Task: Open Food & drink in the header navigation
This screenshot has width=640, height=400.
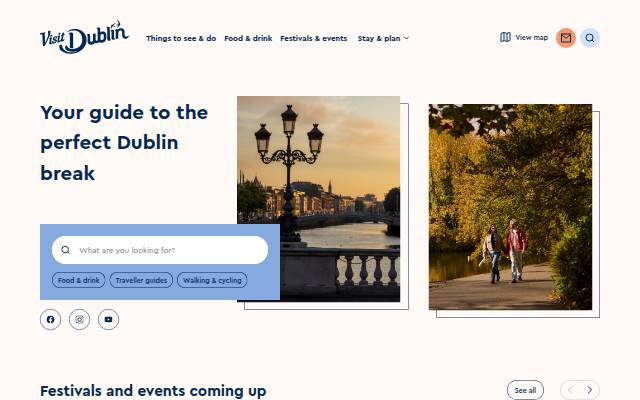Action: pos(248,38)
